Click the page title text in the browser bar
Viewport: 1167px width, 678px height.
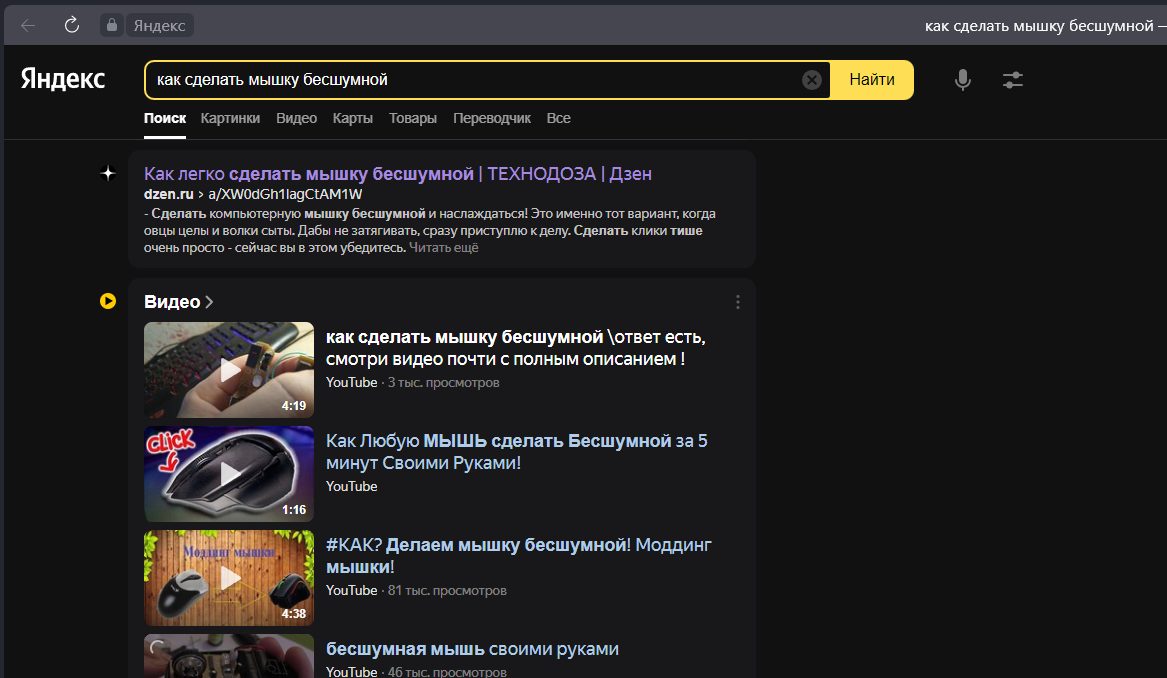[1045, 26]
